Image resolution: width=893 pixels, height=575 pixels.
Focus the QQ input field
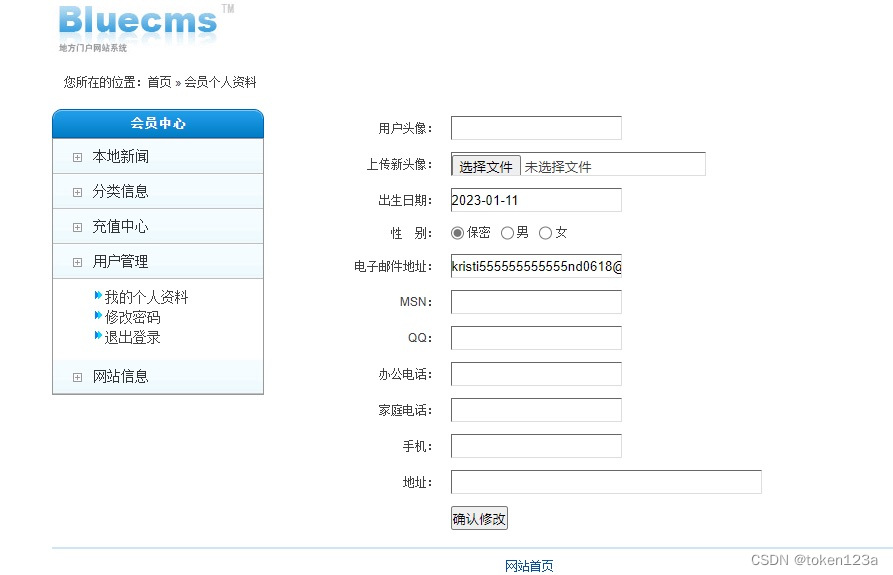(x=536, y=338)
